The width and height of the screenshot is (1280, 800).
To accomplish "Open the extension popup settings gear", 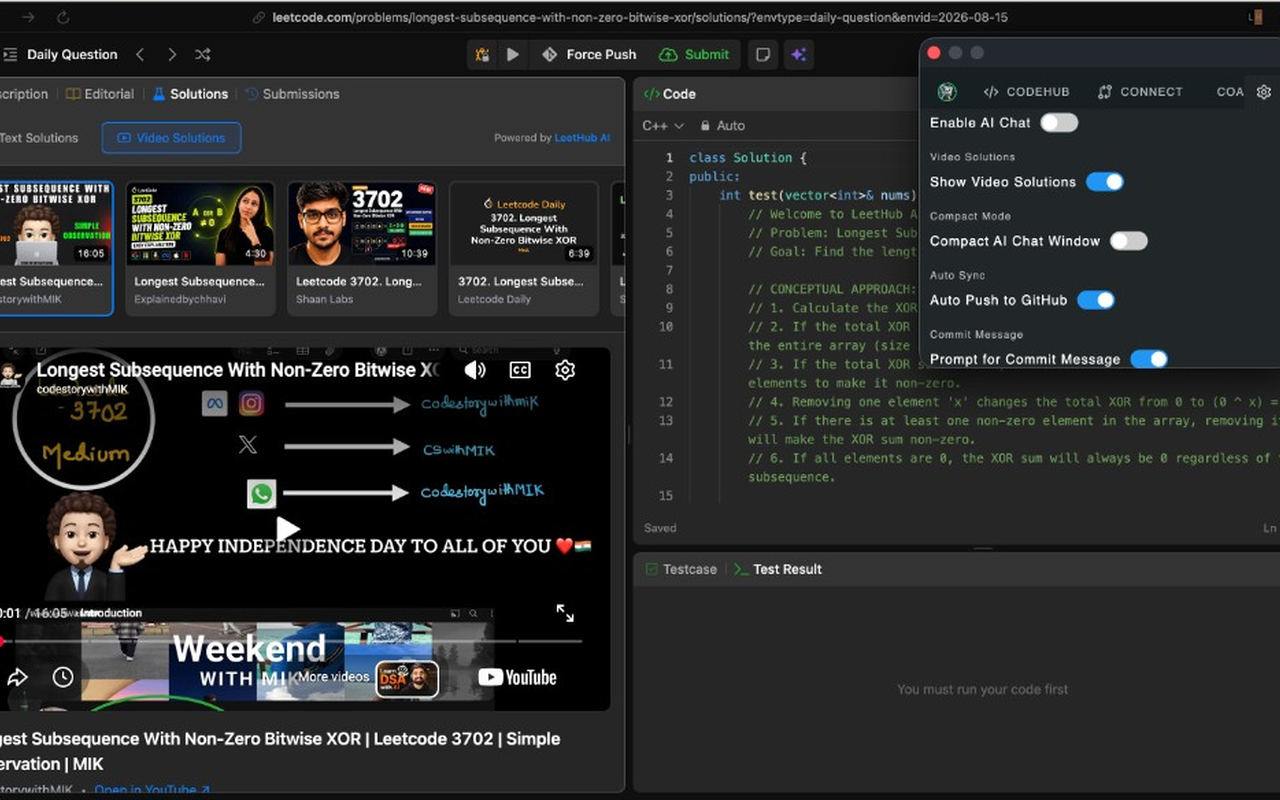I will tap(1264, 92).
